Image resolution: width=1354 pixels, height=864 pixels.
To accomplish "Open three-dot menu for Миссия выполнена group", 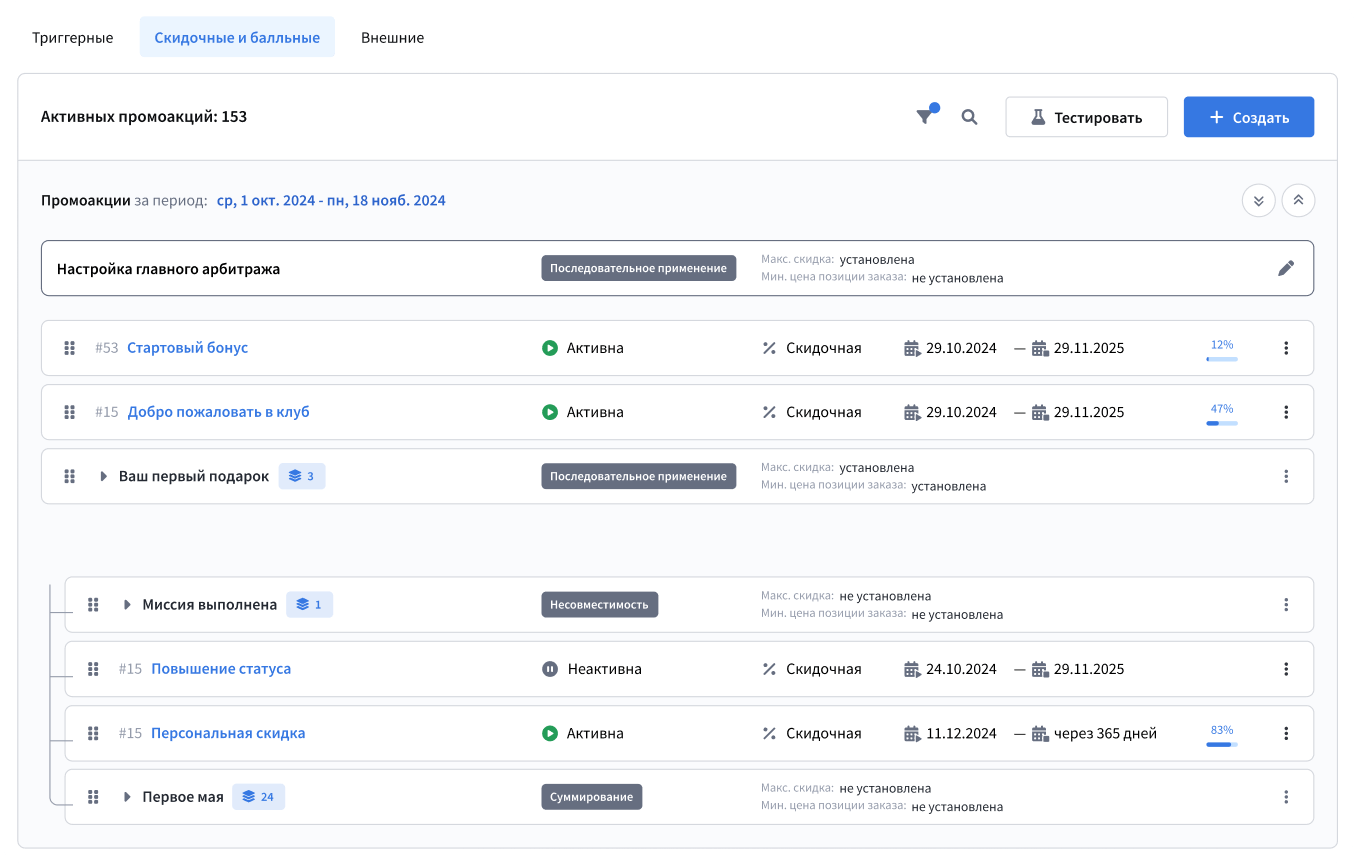I will pyautogui.click(x=1286, y=605).
